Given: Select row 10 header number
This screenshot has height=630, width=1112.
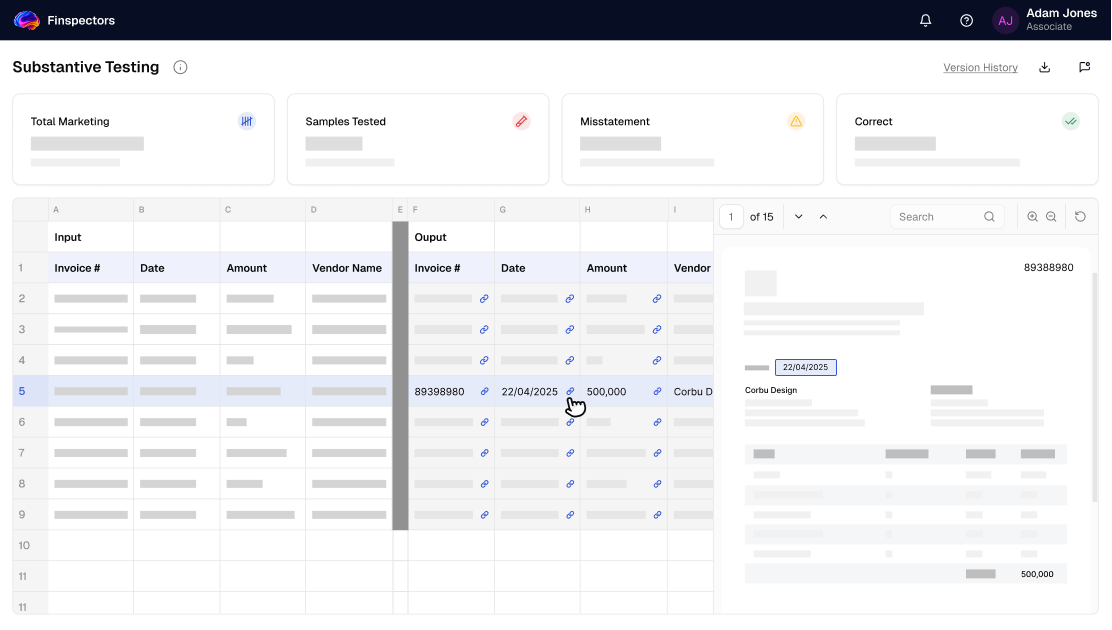Looking at the screenshot, I should (x=30, y=546).
